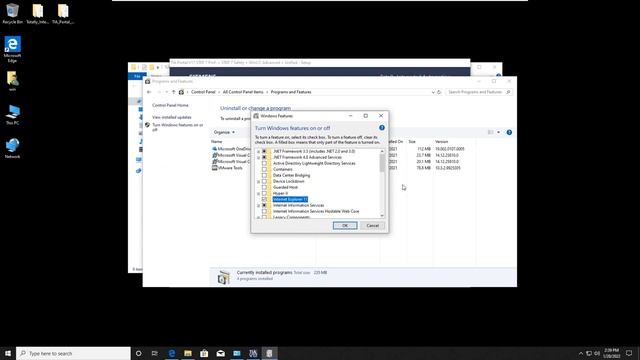This screenshot has width=640, height=360.
Task: Click Turn Windows features on or off link
Action: click(178, 127)
